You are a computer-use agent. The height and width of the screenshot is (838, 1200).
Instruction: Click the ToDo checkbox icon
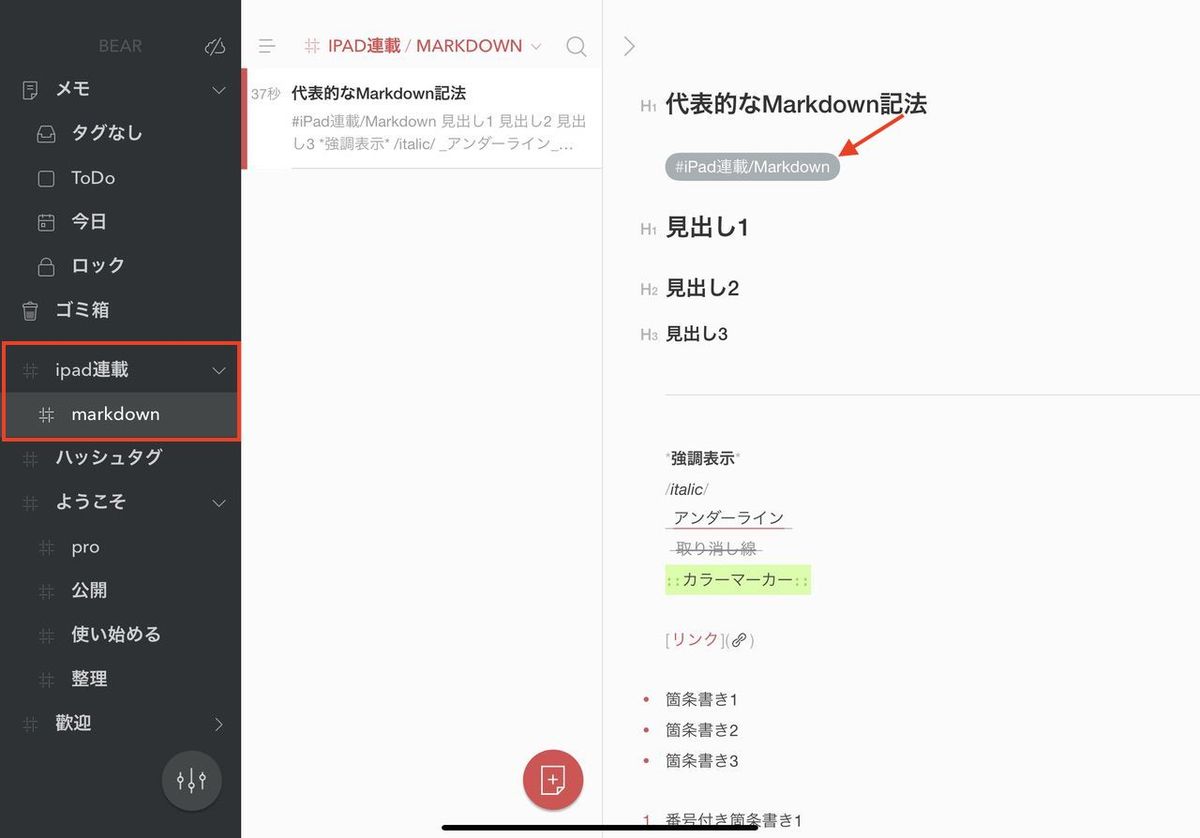pos(46,179)
